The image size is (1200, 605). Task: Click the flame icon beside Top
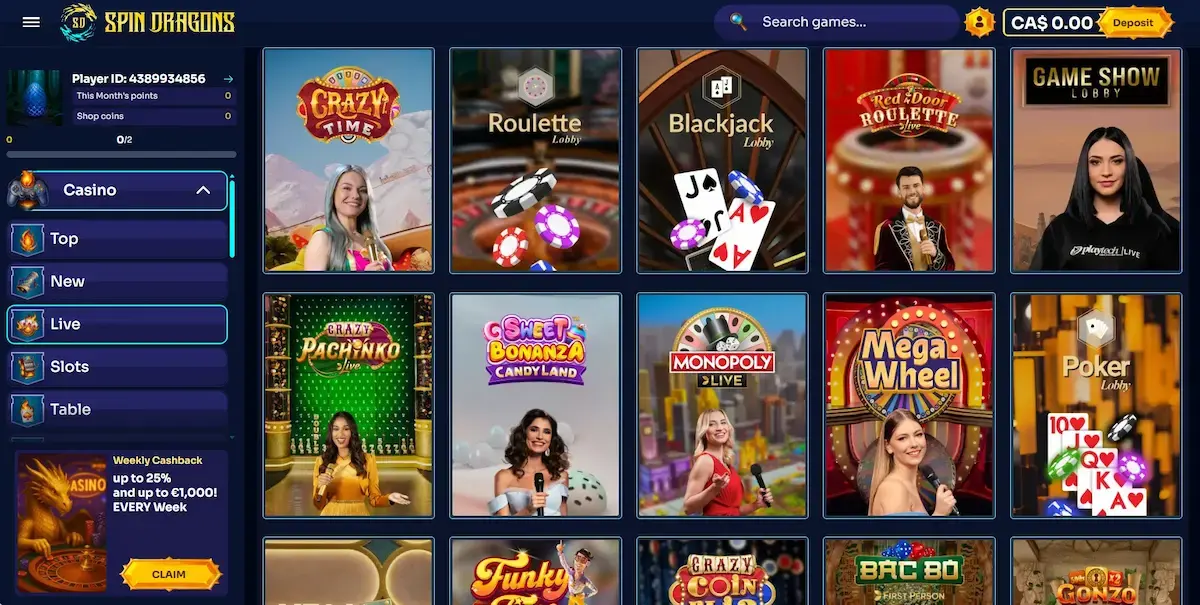pyautogui.click(x=27, y=239)
